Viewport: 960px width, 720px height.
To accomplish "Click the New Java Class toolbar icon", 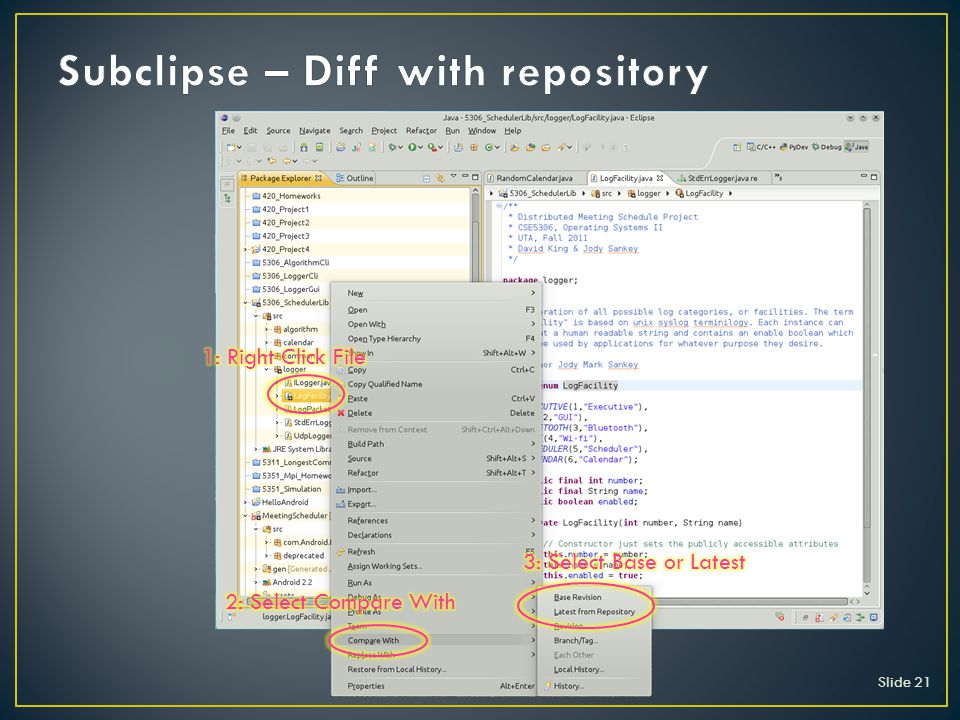I will pyautogui.click(x=489, y=147).
